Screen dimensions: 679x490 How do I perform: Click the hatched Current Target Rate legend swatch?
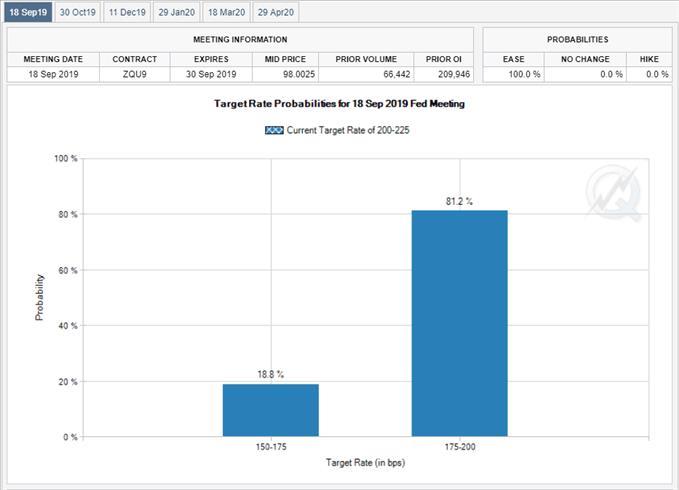[x=274, y=130]
